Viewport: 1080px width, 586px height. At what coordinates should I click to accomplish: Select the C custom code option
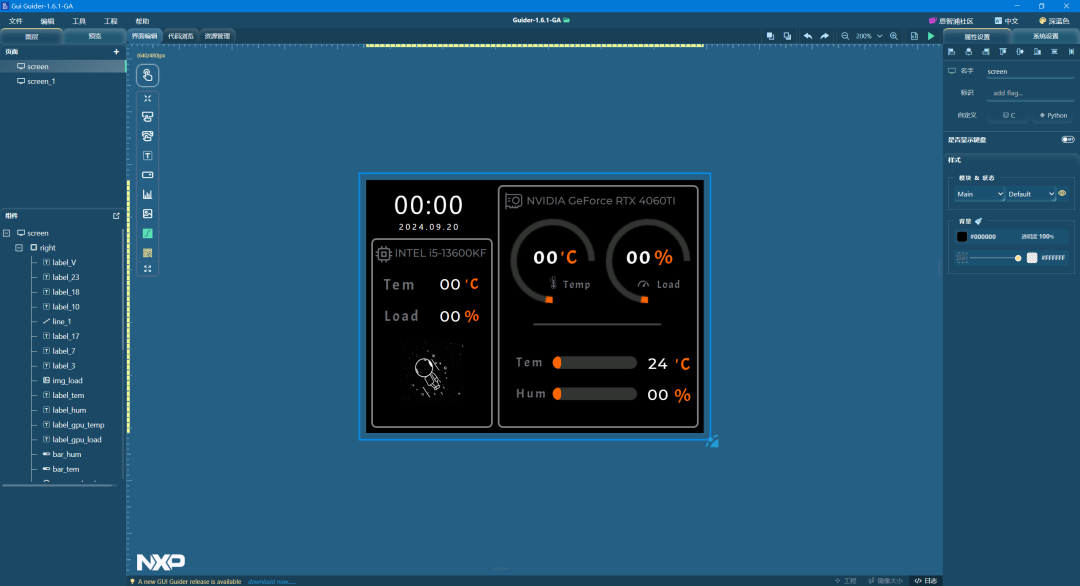[x=1008, y=115]
